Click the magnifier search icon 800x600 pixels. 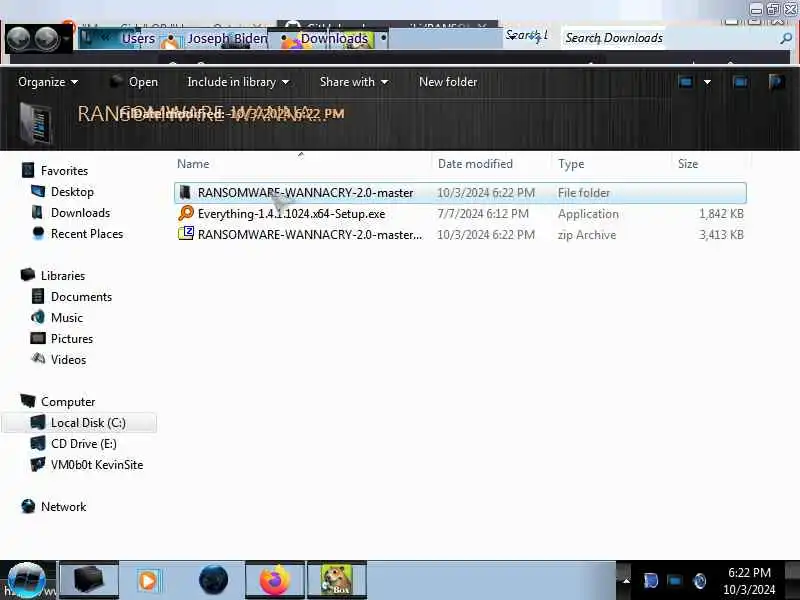coord(786,38)
